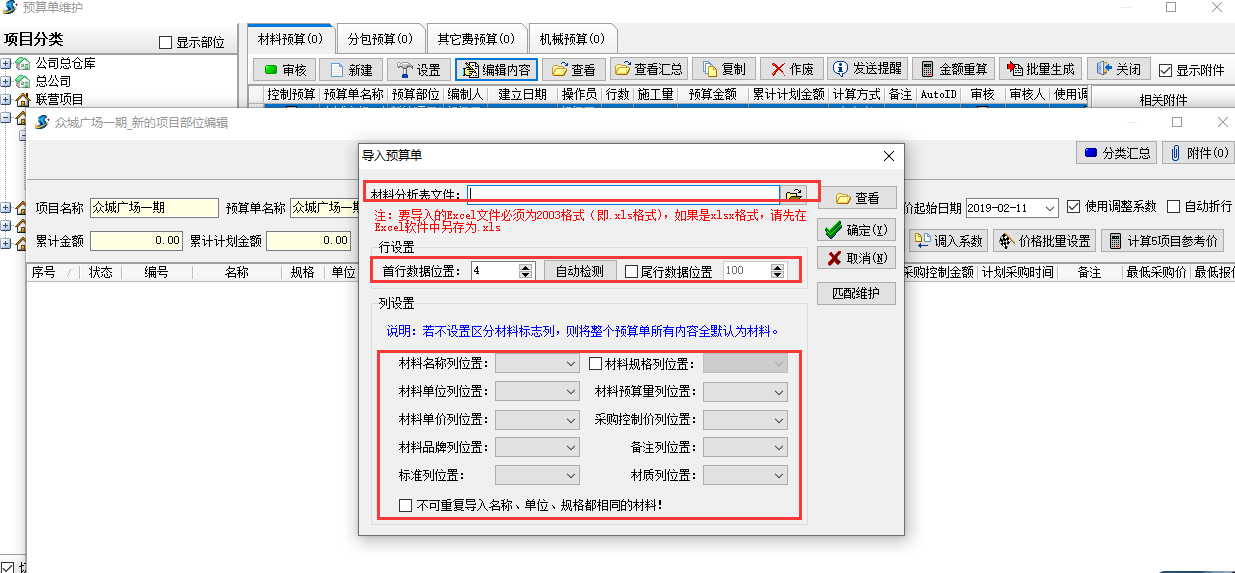Open 查看汇总 in the toolbar
Viewport: 1235px width, 573px height.
pyautogui.click(x=650, y=69)
